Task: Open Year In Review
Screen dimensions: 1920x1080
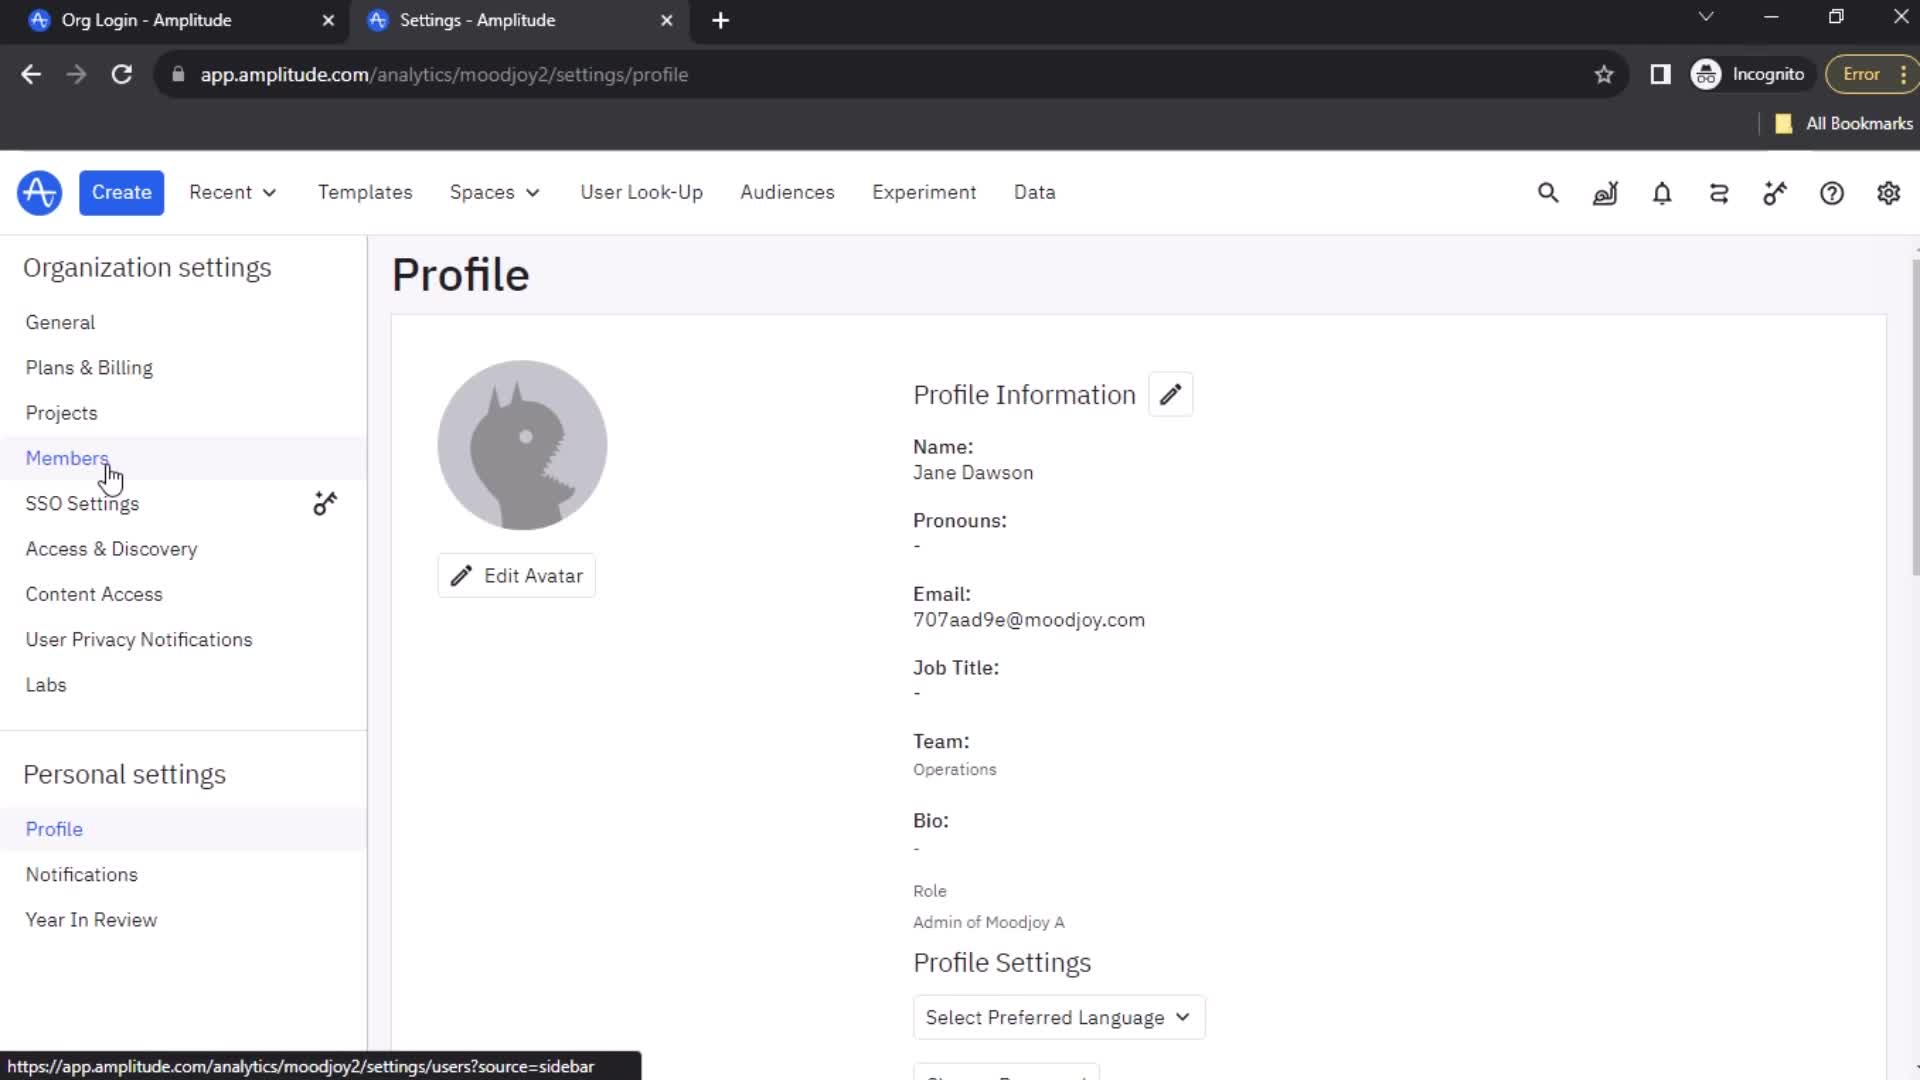Action: pos(184,920)
